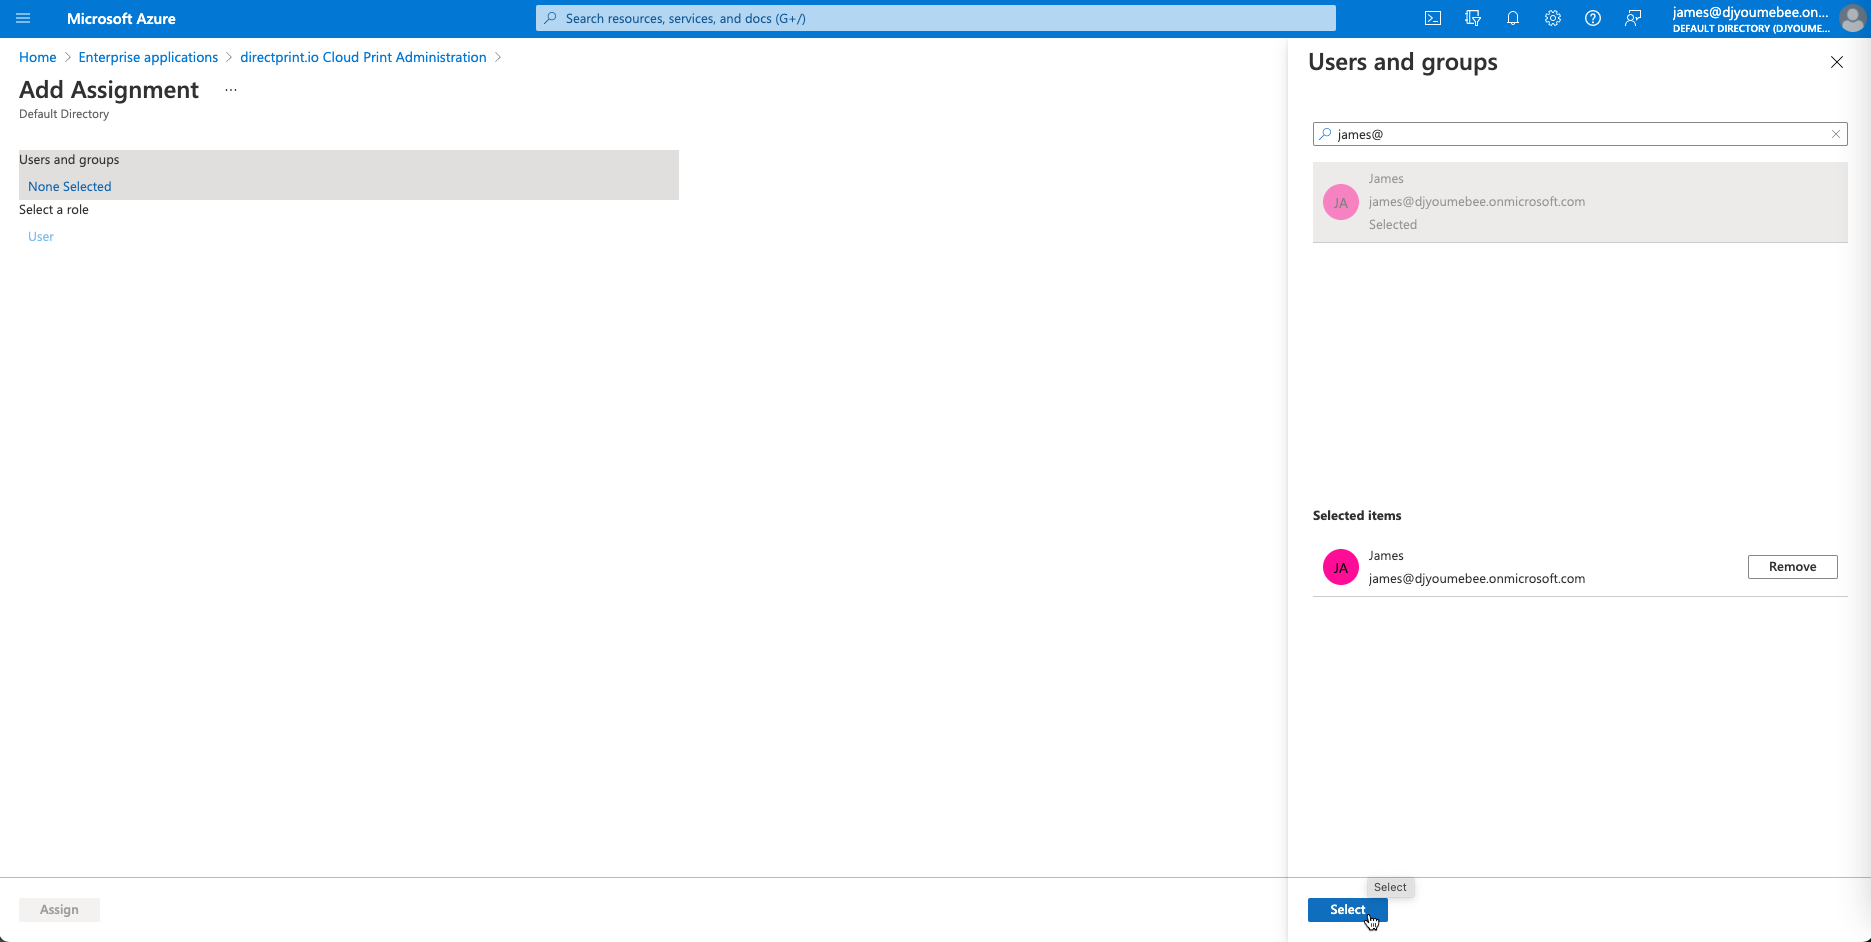Open the account avatar menu
Image resolution: width=1871 pixels, height=942 pixels.
[1851, 19]
